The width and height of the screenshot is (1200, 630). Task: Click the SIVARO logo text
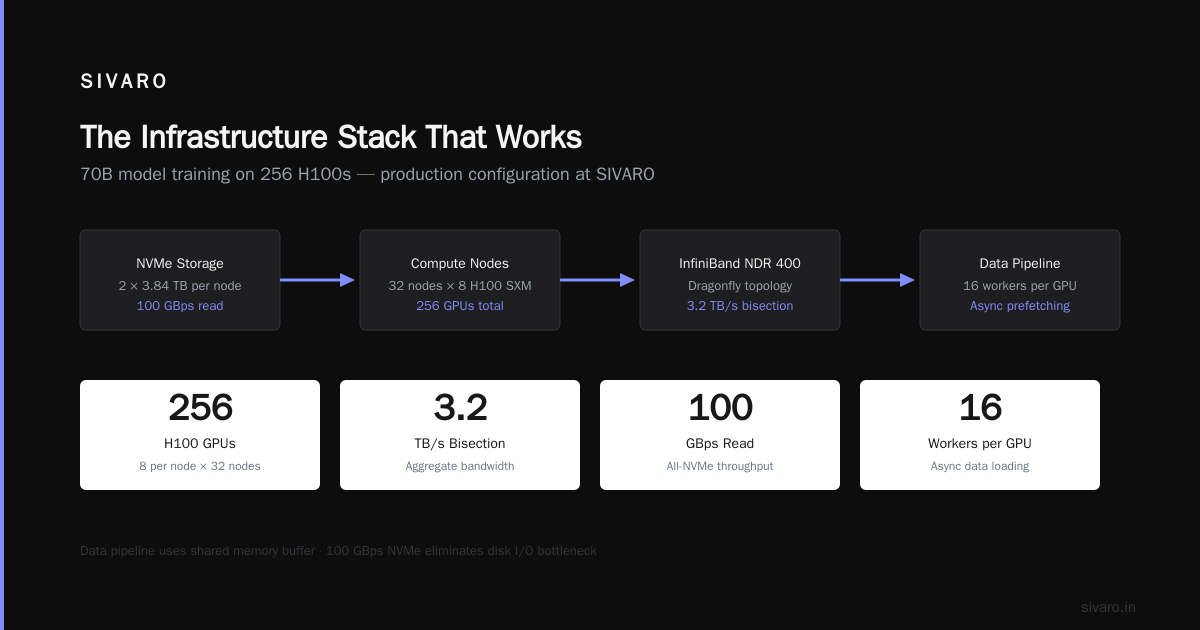pos(124,82)
